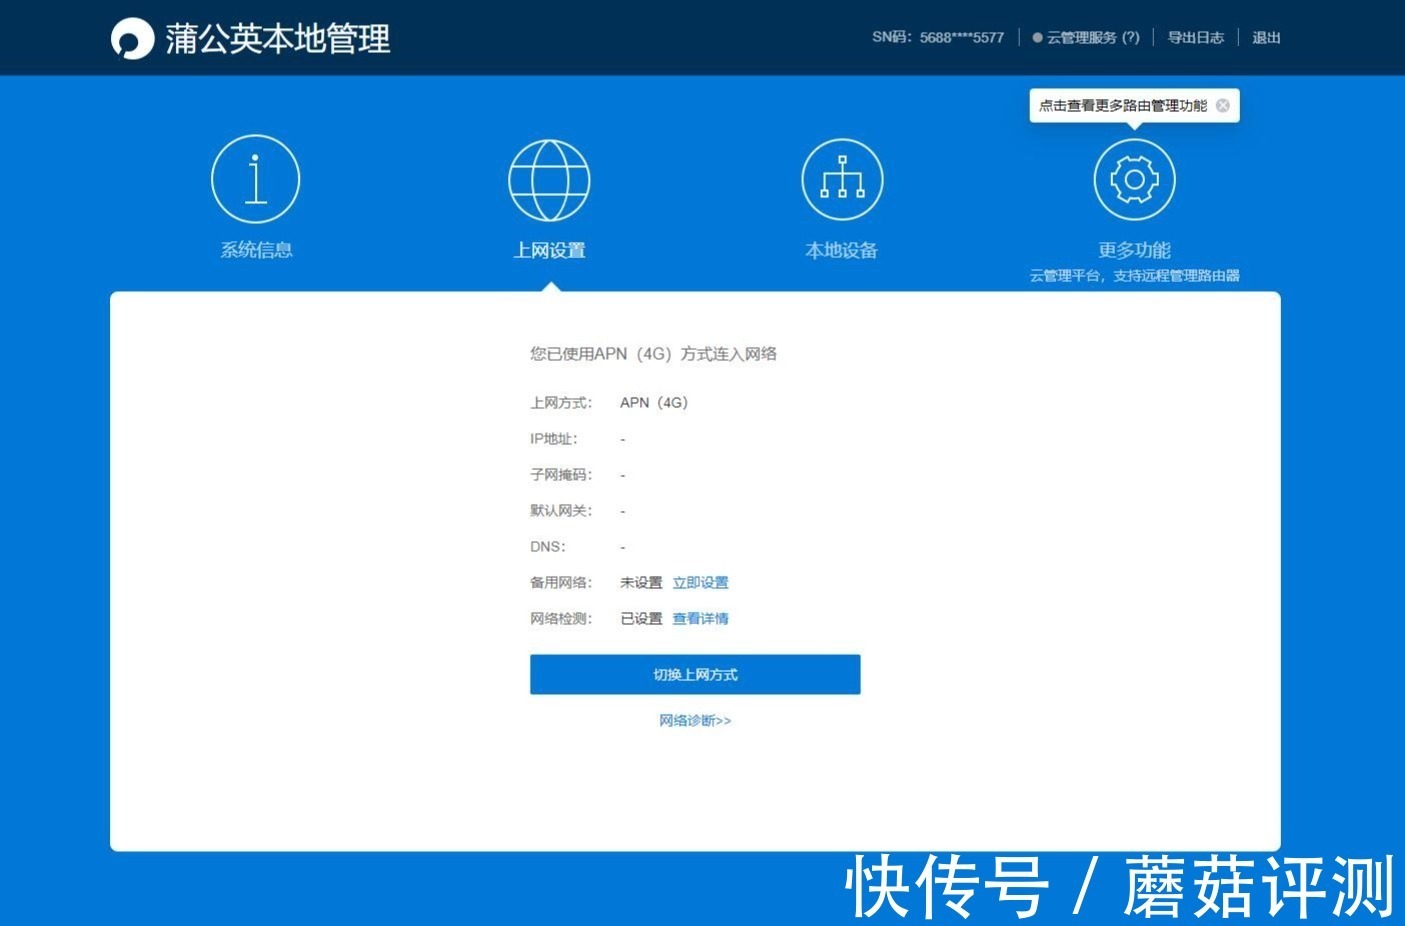Click the 云管理平台, 支持远程管理路由器 subtitle
1405x926 pixels.
coord(1134,275)
